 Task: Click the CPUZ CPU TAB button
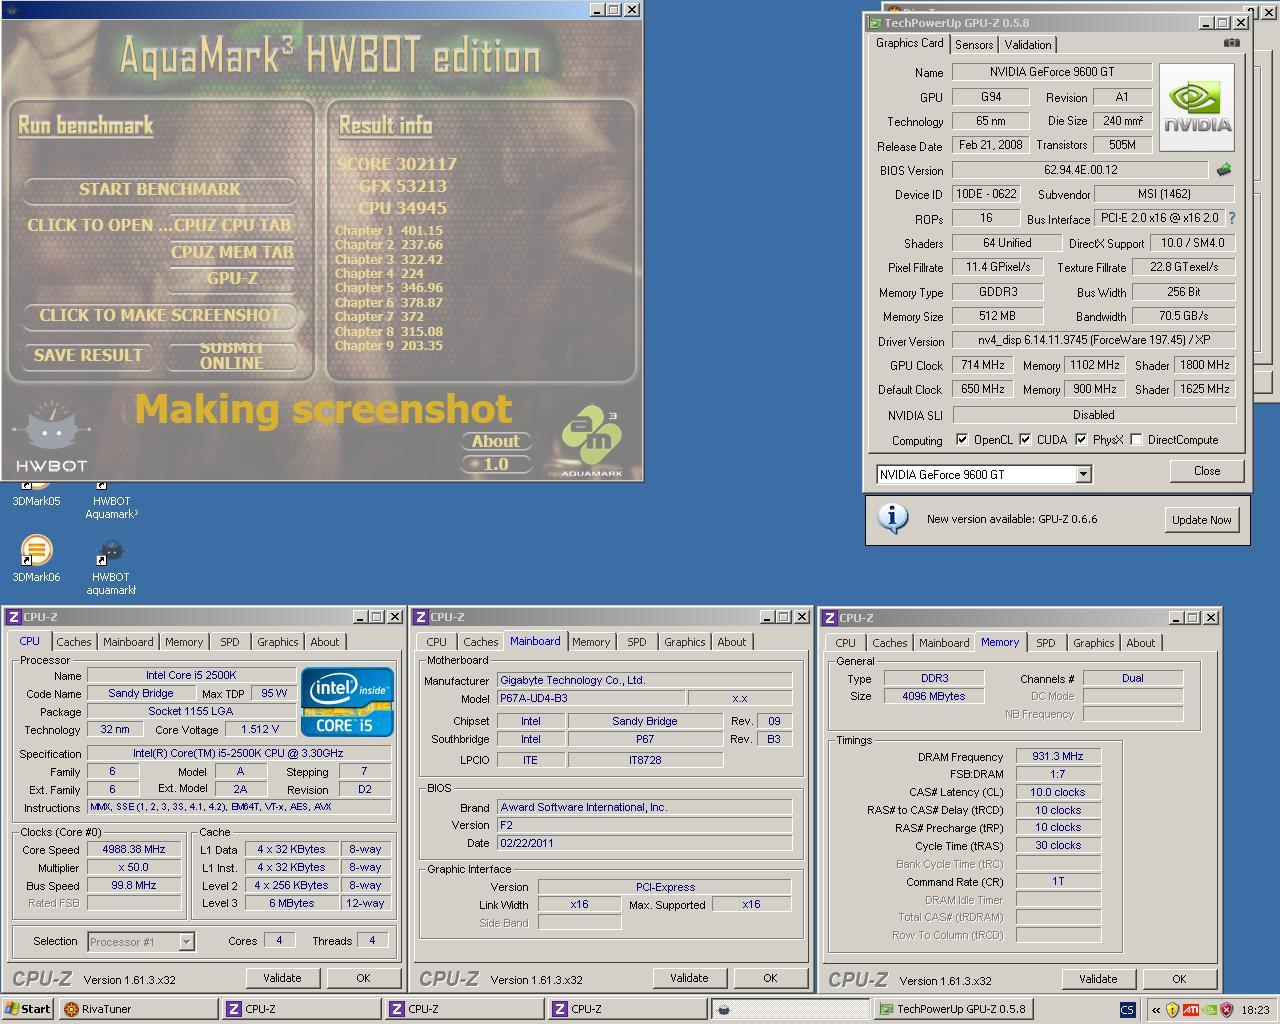pos(232,225)
